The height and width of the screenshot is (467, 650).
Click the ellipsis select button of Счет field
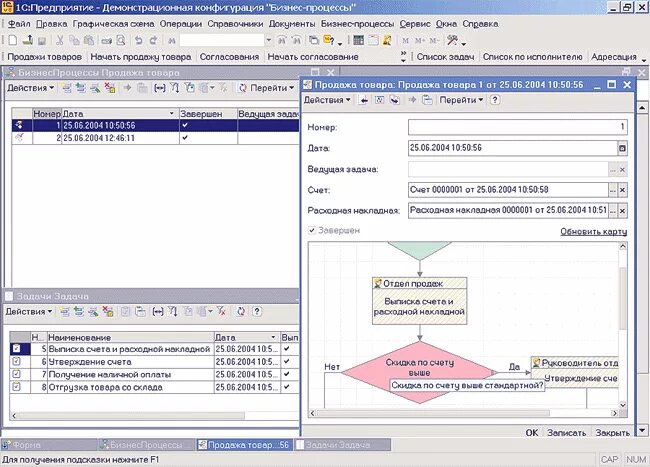click(613, 190)
